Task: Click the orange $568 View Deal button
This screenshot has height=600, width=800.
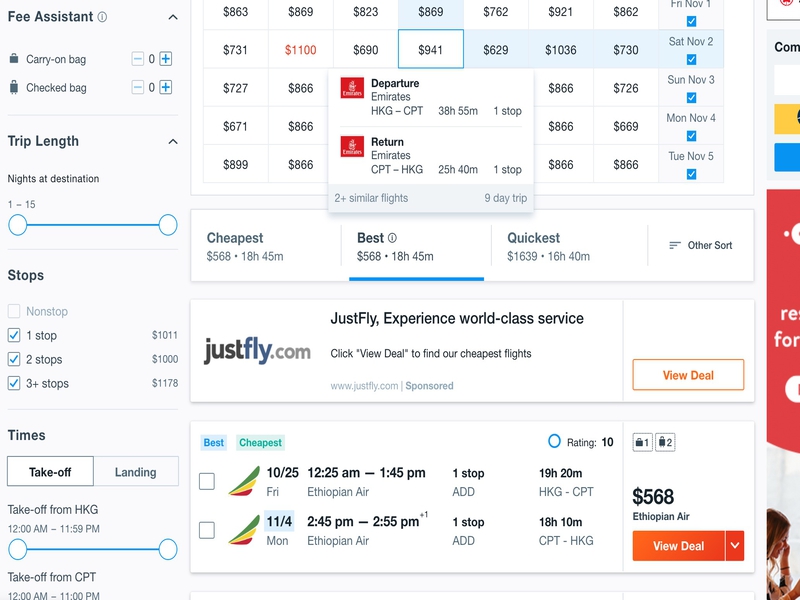Action: (678, 546)
